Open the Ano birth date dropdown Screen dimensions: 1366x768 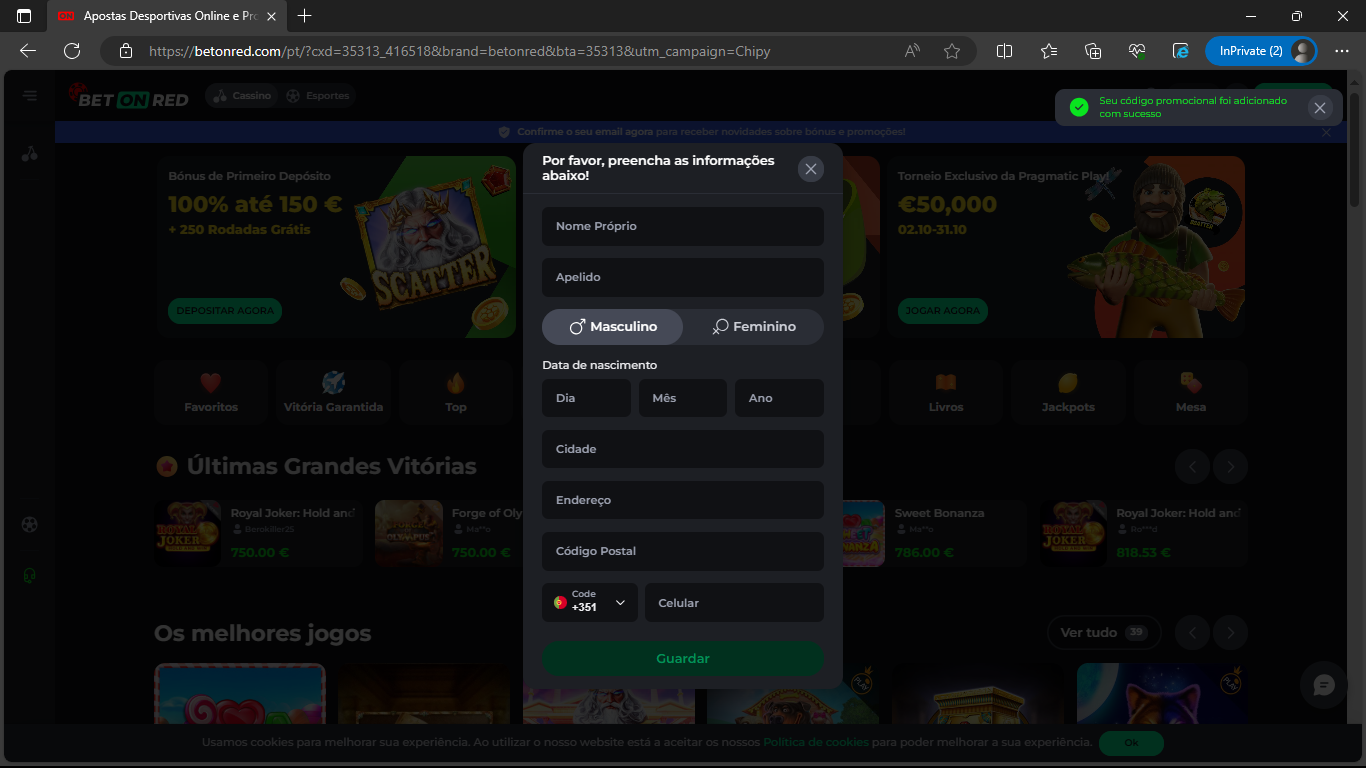779,398
